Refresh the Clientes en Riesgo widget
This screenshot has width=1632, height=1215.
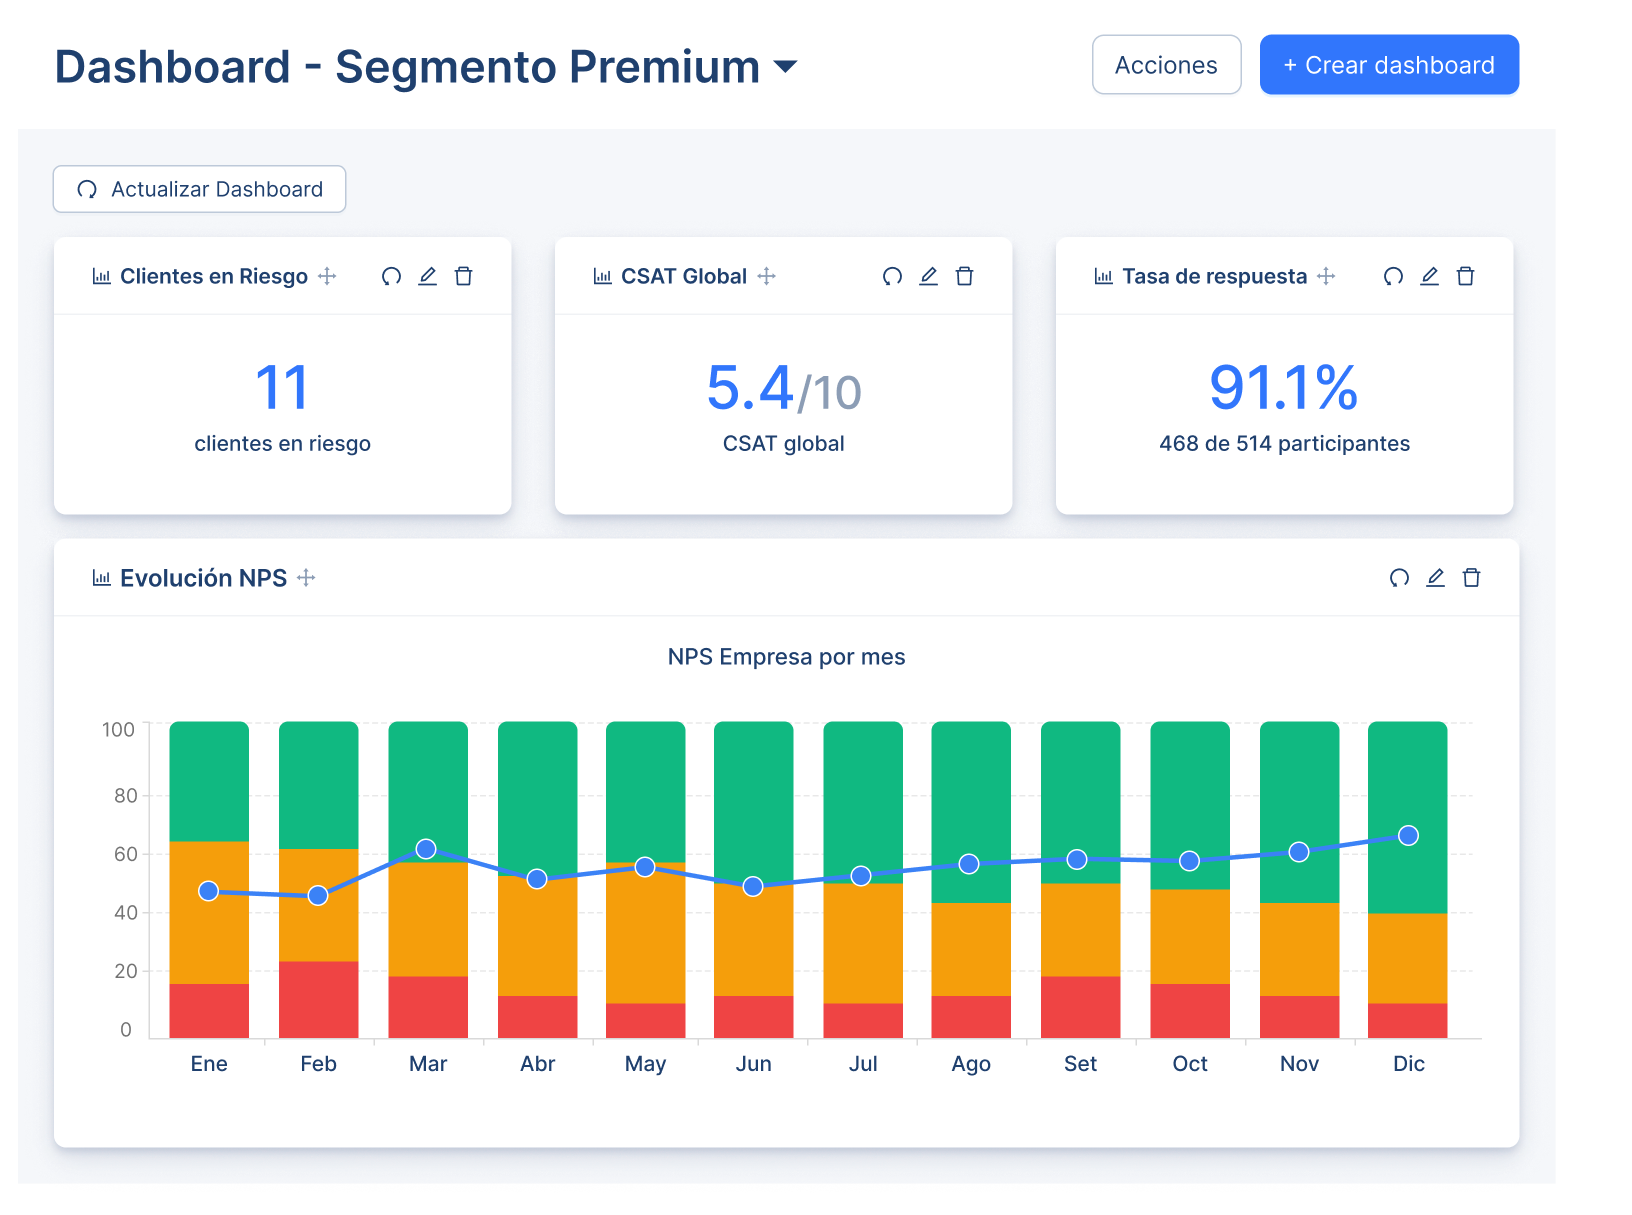click(x=391, y=276)
